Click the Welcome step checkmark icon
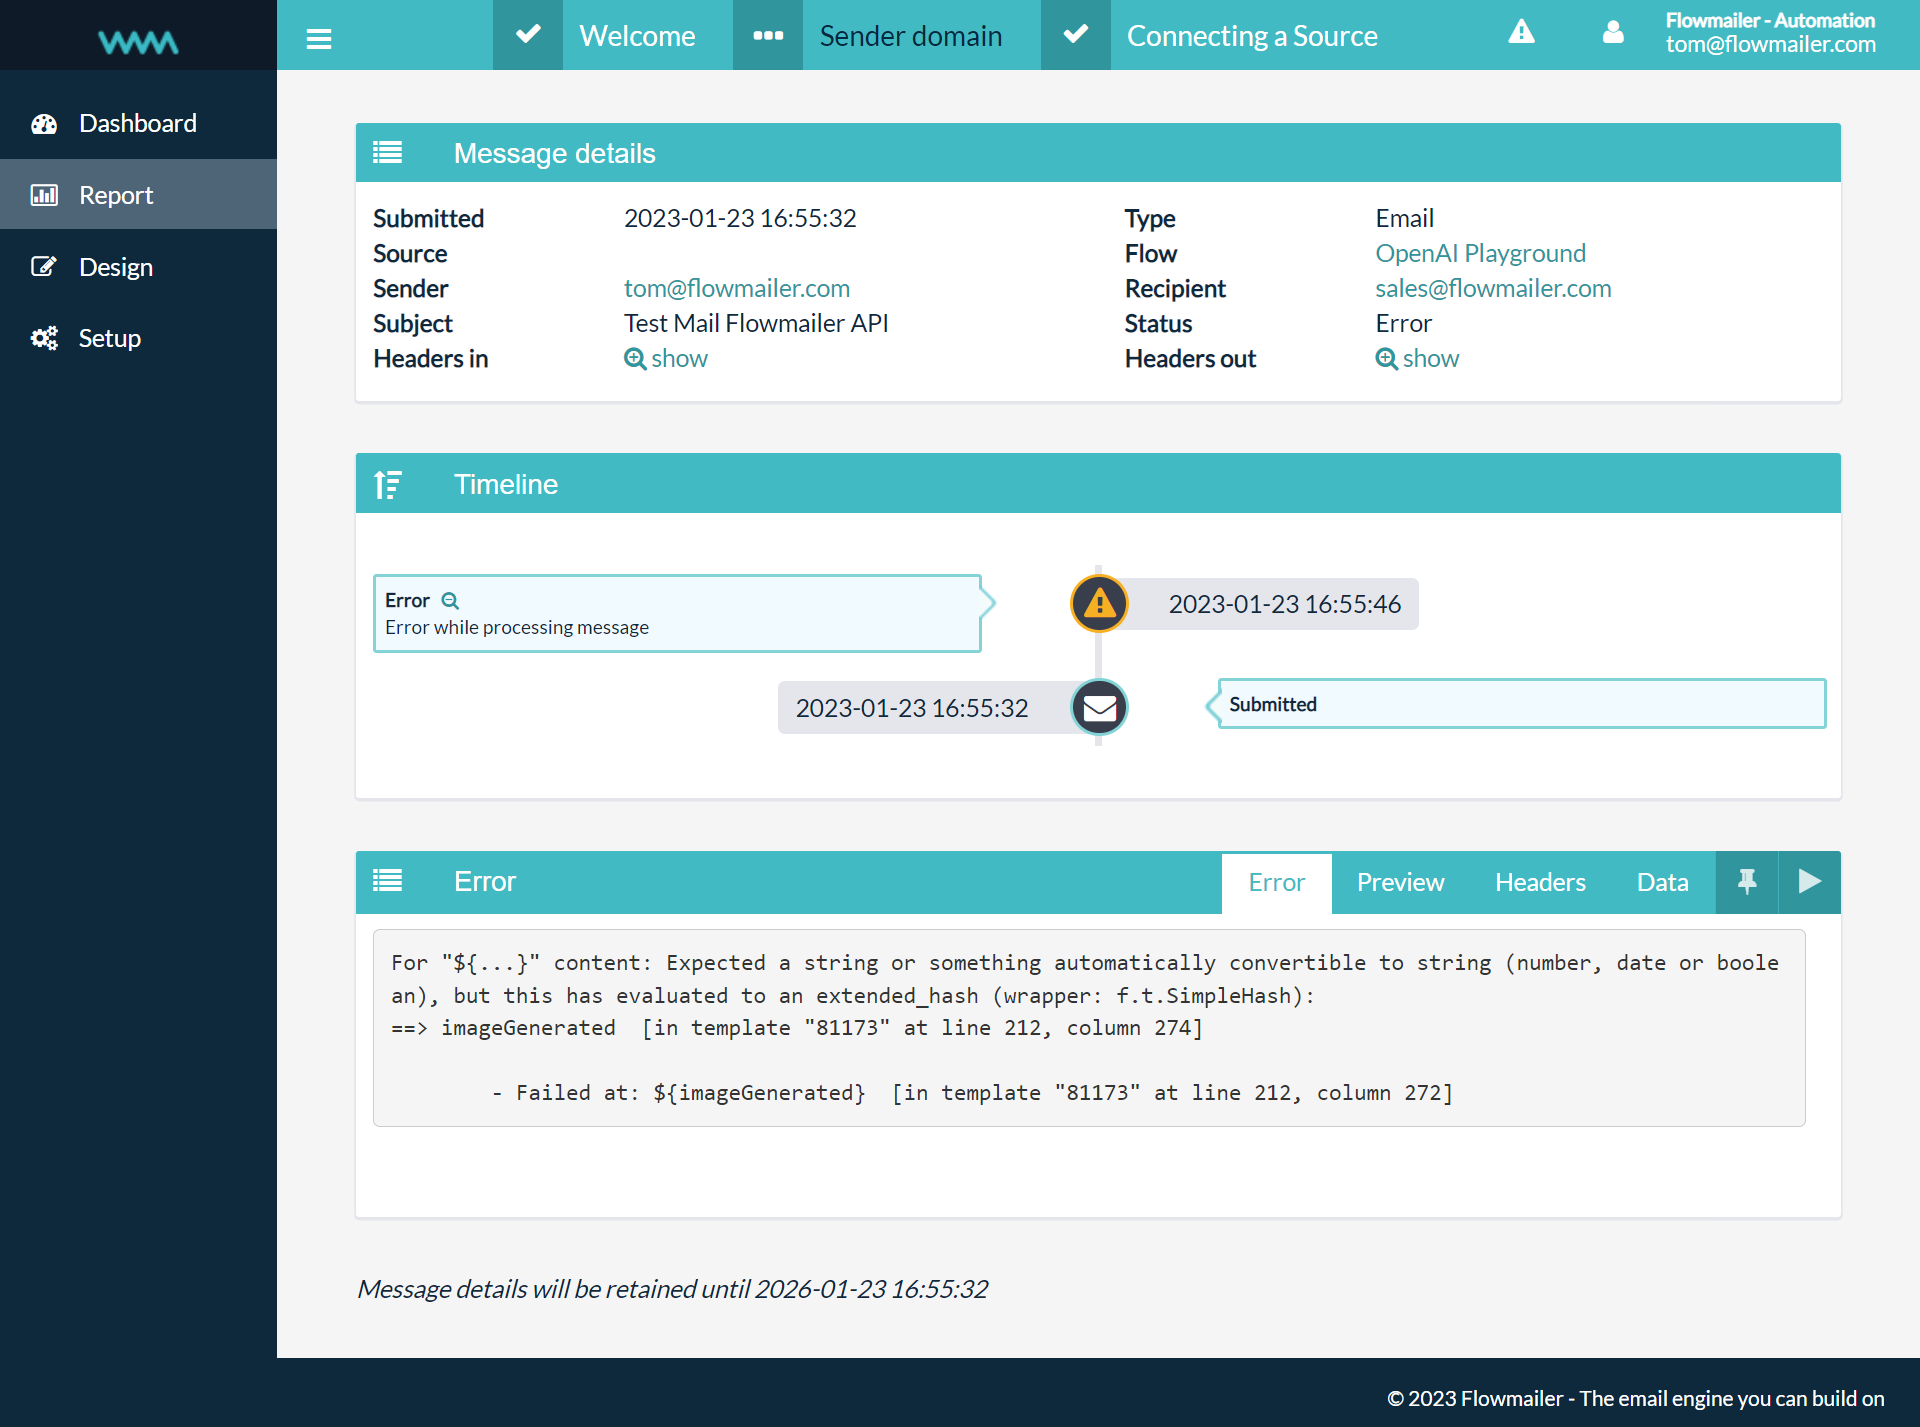1920x1427 pixels. tap(528, 35)
